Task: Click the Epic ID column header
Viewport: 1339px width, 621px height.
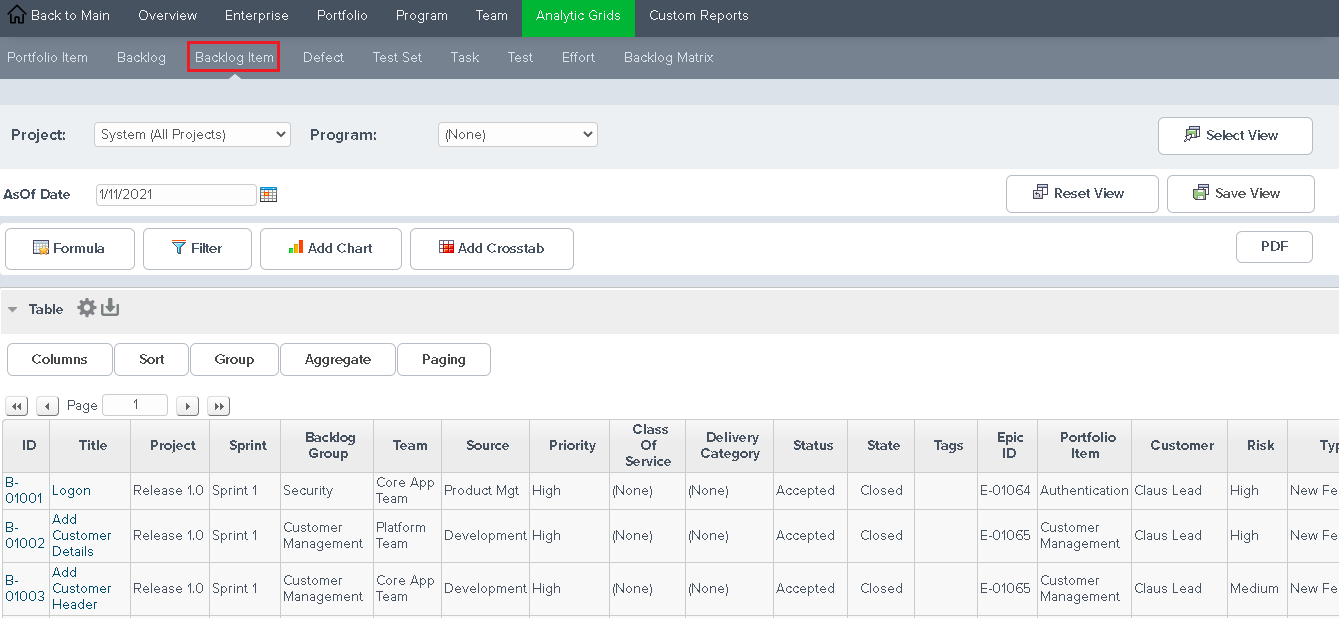Action: click(1009, 446)
